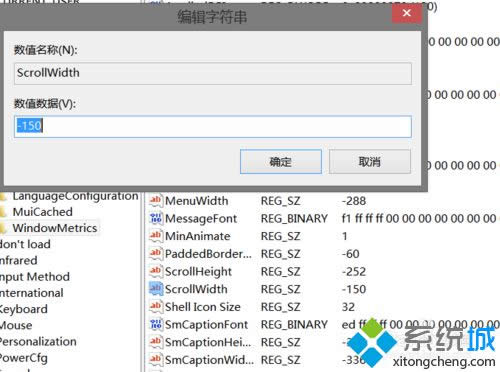The width and height of the screenshot is (500, 372).
Task: Select the ScrollWidth entry name
Action: click(196, 289)
